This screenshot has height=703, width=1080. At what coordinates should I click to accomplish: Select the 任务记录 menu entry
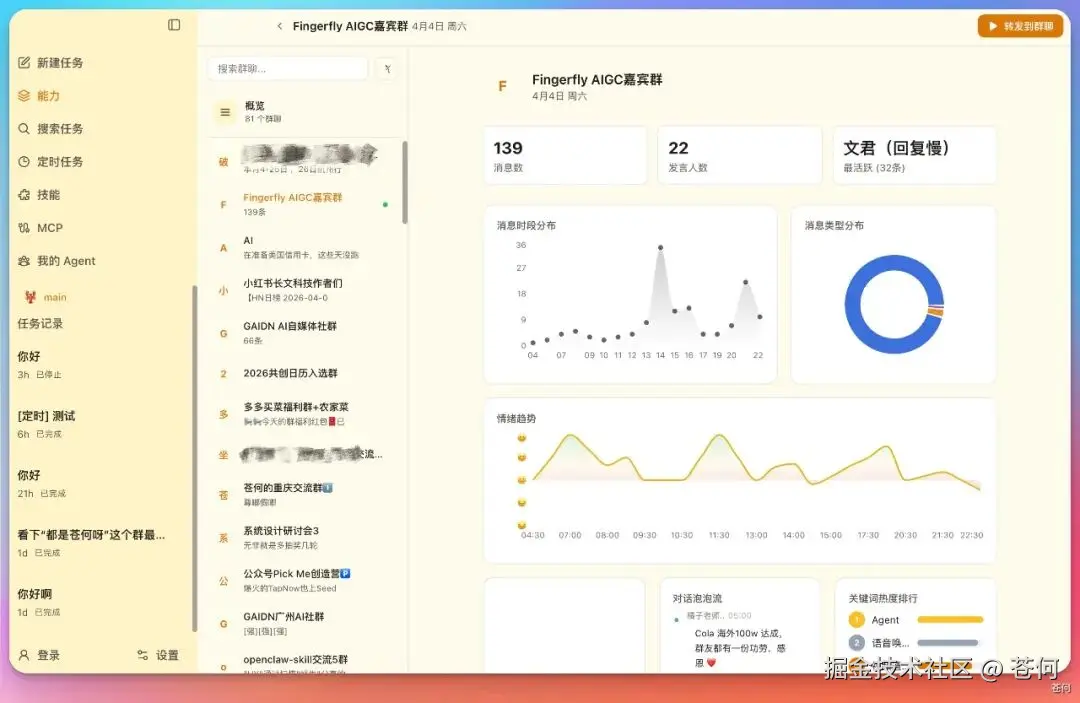tap(40, 322)
